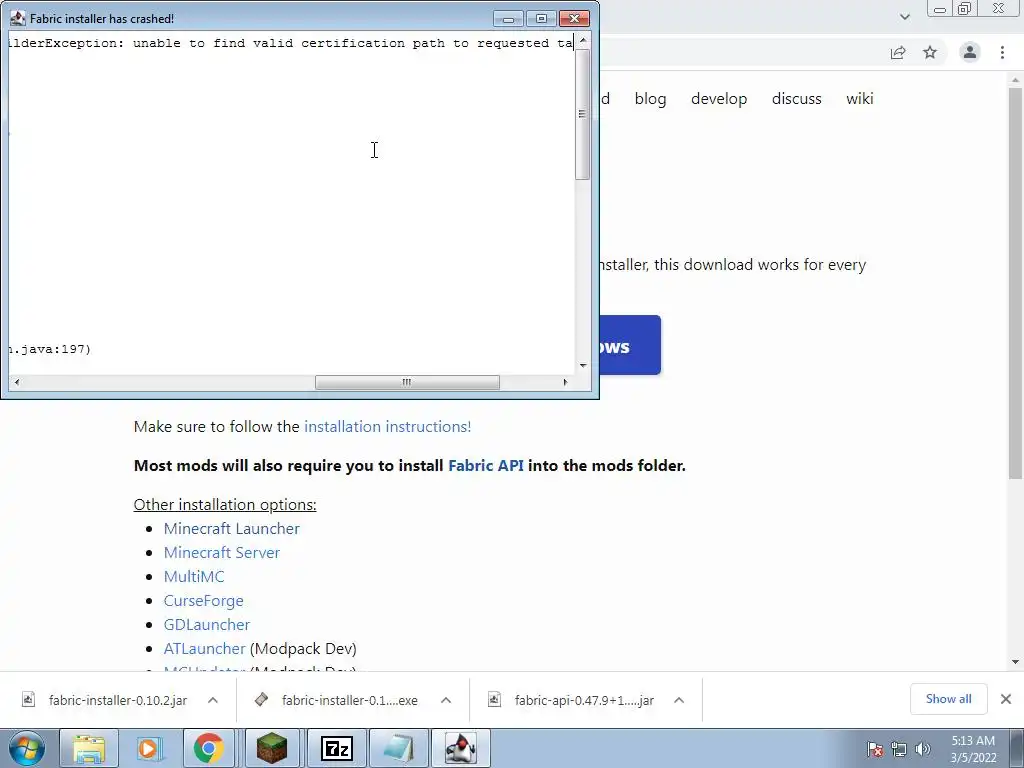Screen dimensions: 1024x768
Task: Open ATLauncher installation option
Action: tap(204, 648)
